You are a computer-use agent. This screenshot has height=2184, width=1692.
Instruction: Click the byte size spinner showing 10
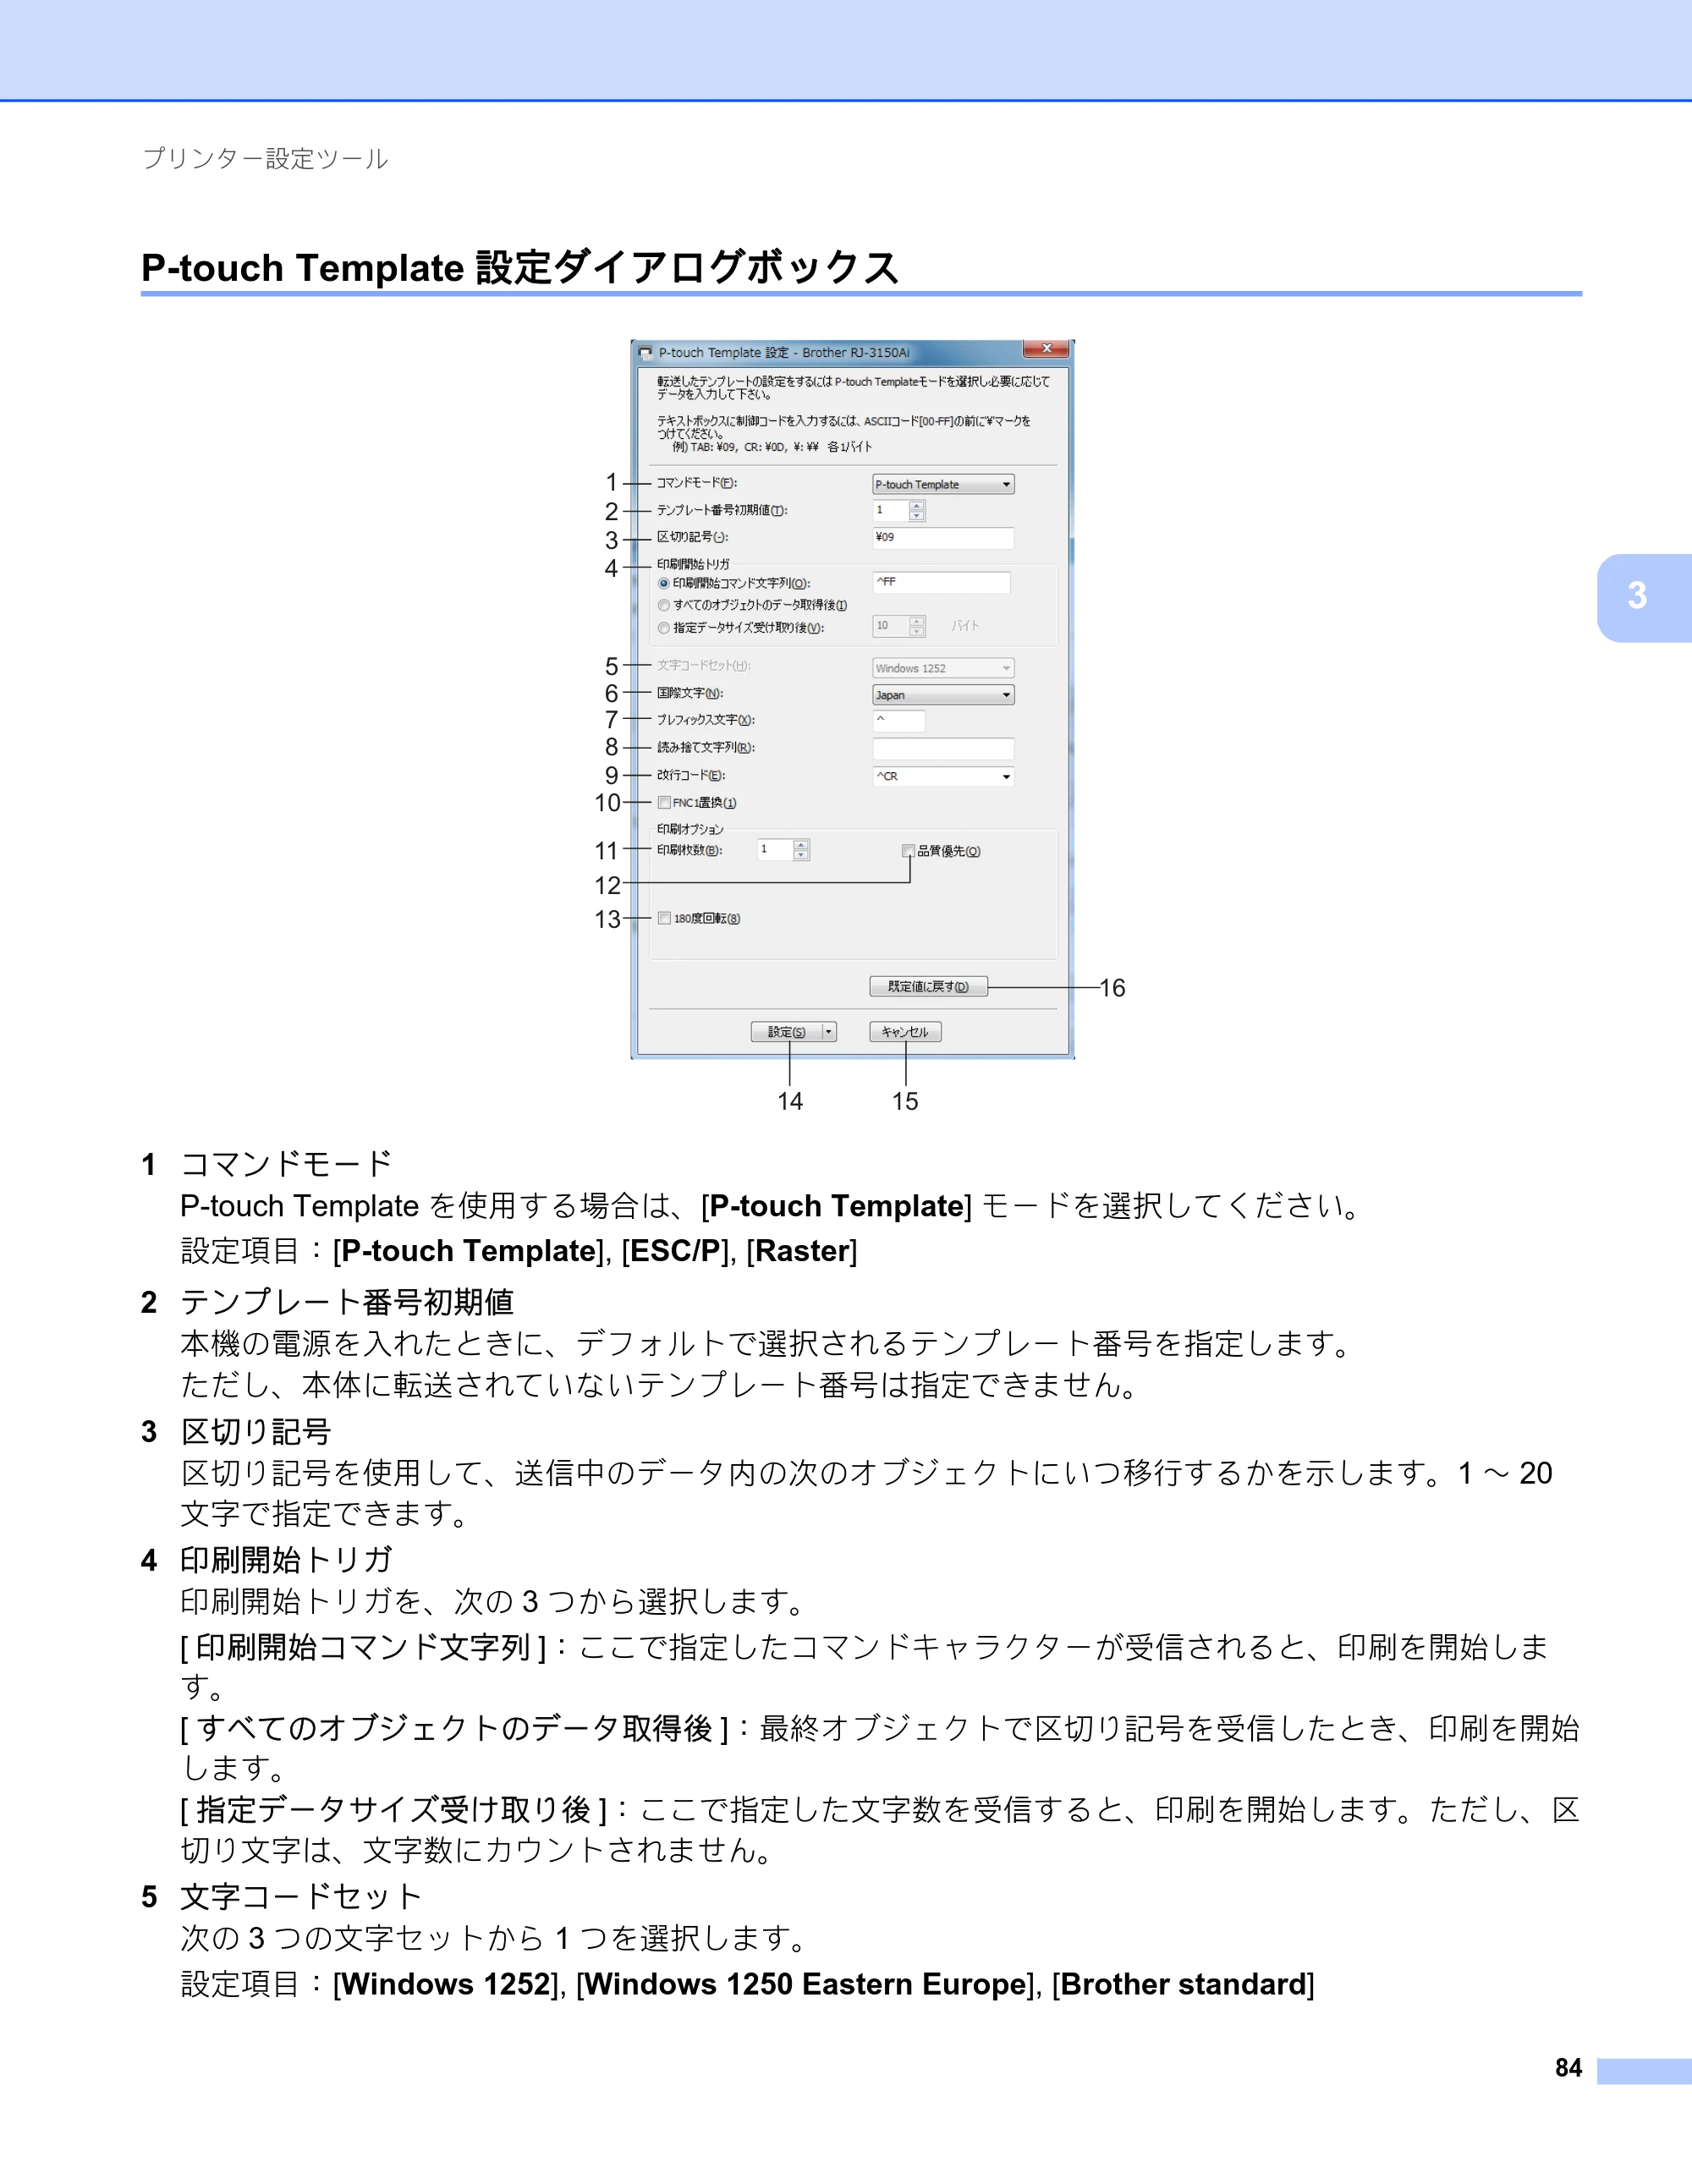click(x=899, y=626)
